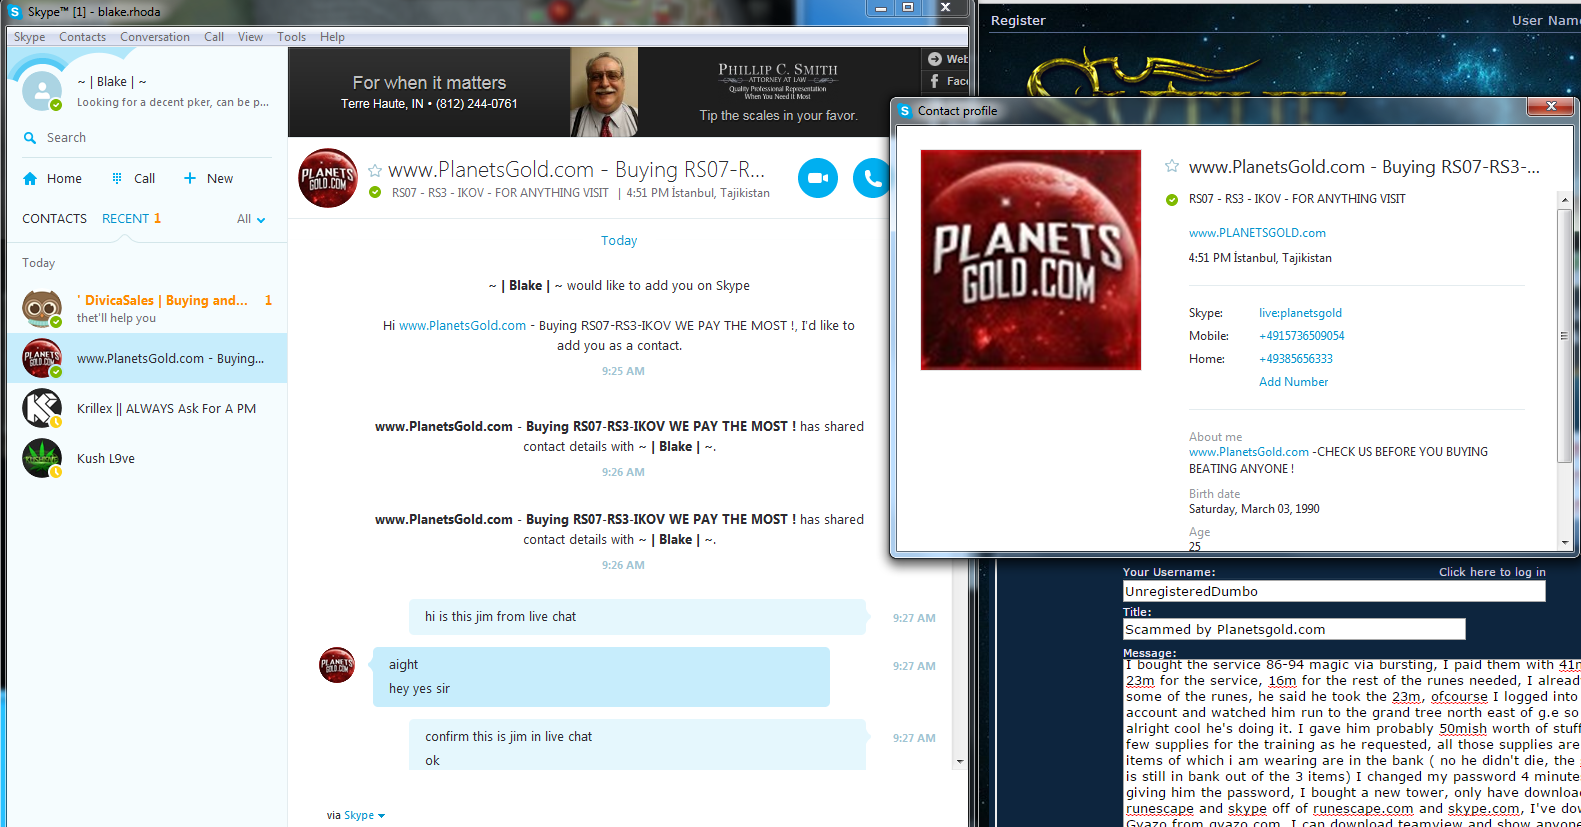Viewport: 1581px width, 827px height.
Task: Click the PlanetsGold.com link in chat message
Action: click(x=462, y=325)
